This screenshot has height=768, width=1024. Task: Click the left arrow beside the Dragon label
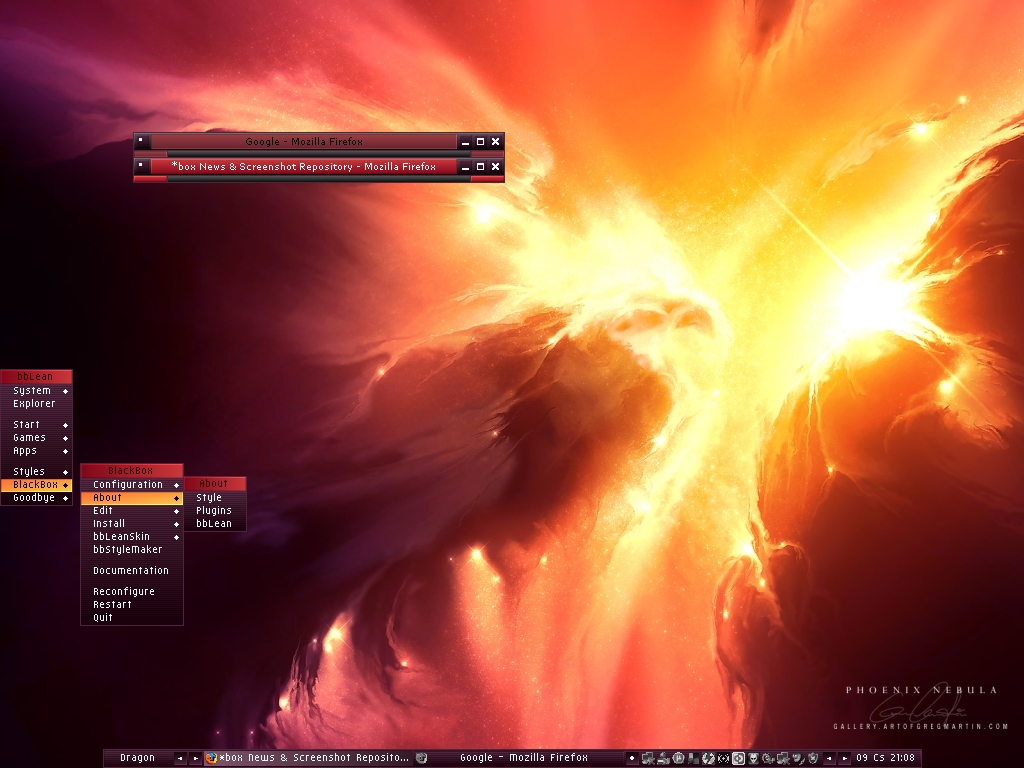click(180, 758)
